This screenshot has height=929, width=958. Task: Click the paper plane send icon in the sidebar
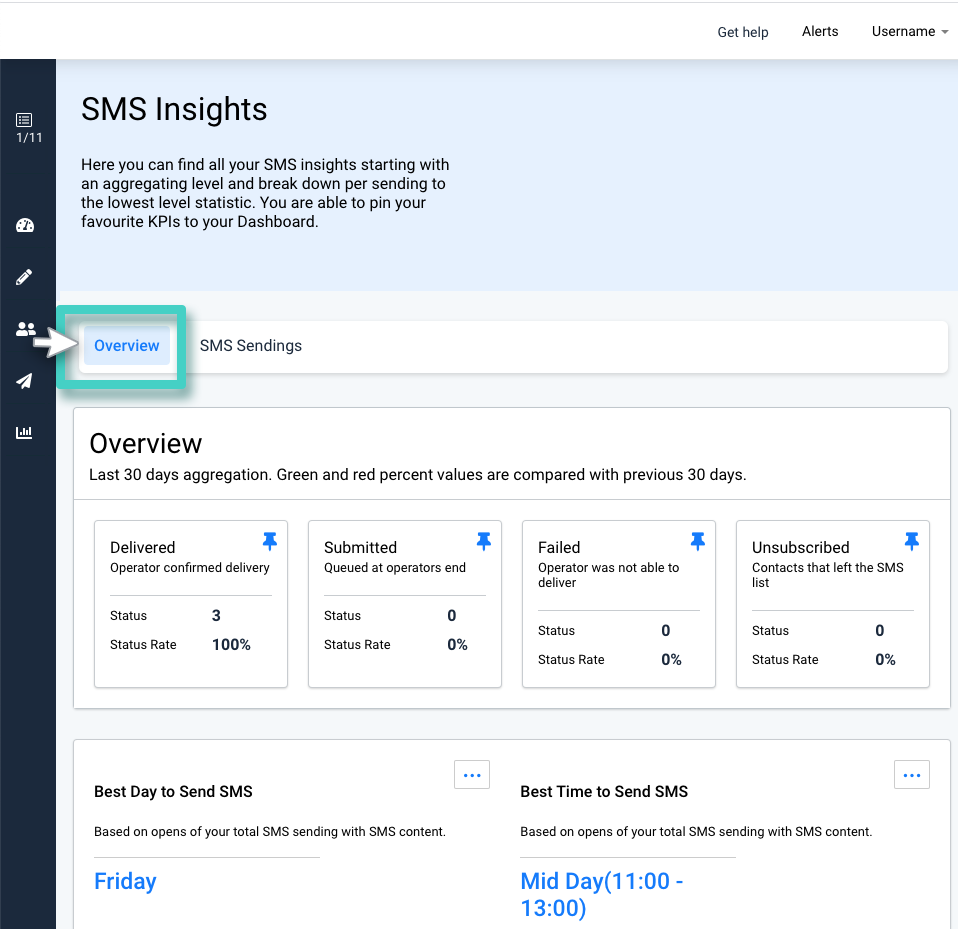[x=24, y=381]
